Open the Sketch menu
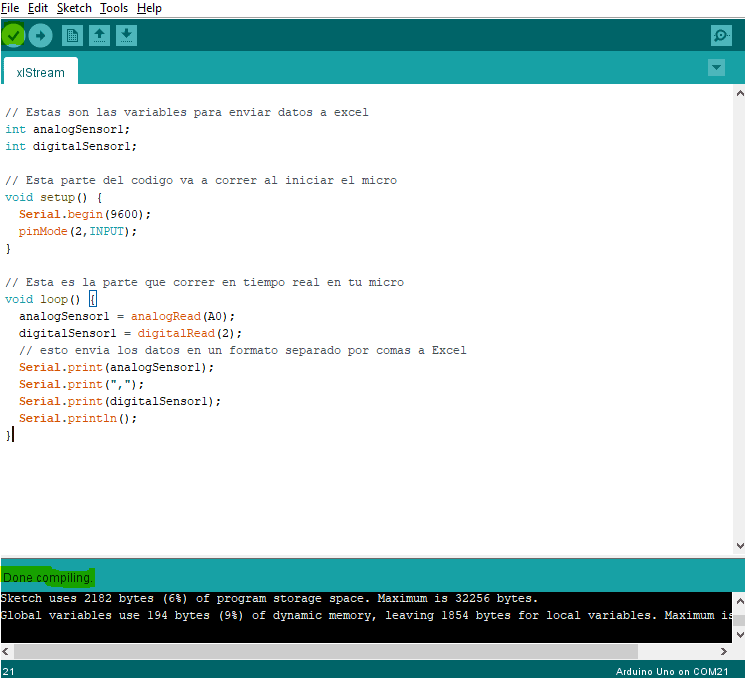 [x=74, y=8]
